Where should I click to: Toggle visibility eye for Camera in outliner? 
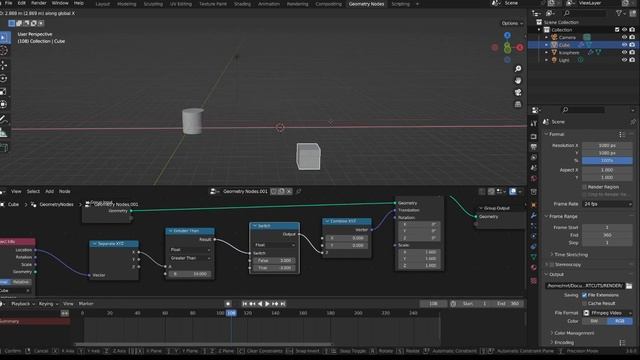(x=624, y=37)
